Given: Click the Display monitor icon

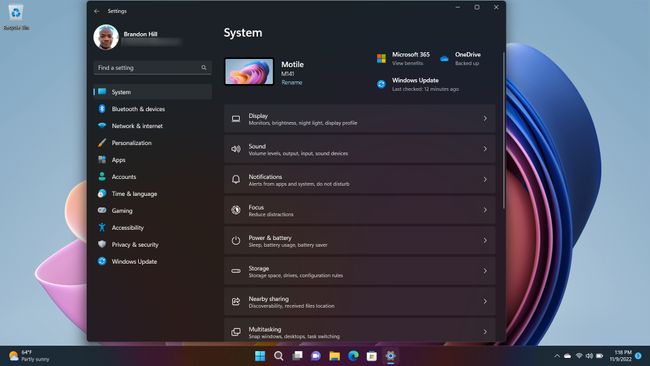Looking at the screenshot, I should pos(236,119).
